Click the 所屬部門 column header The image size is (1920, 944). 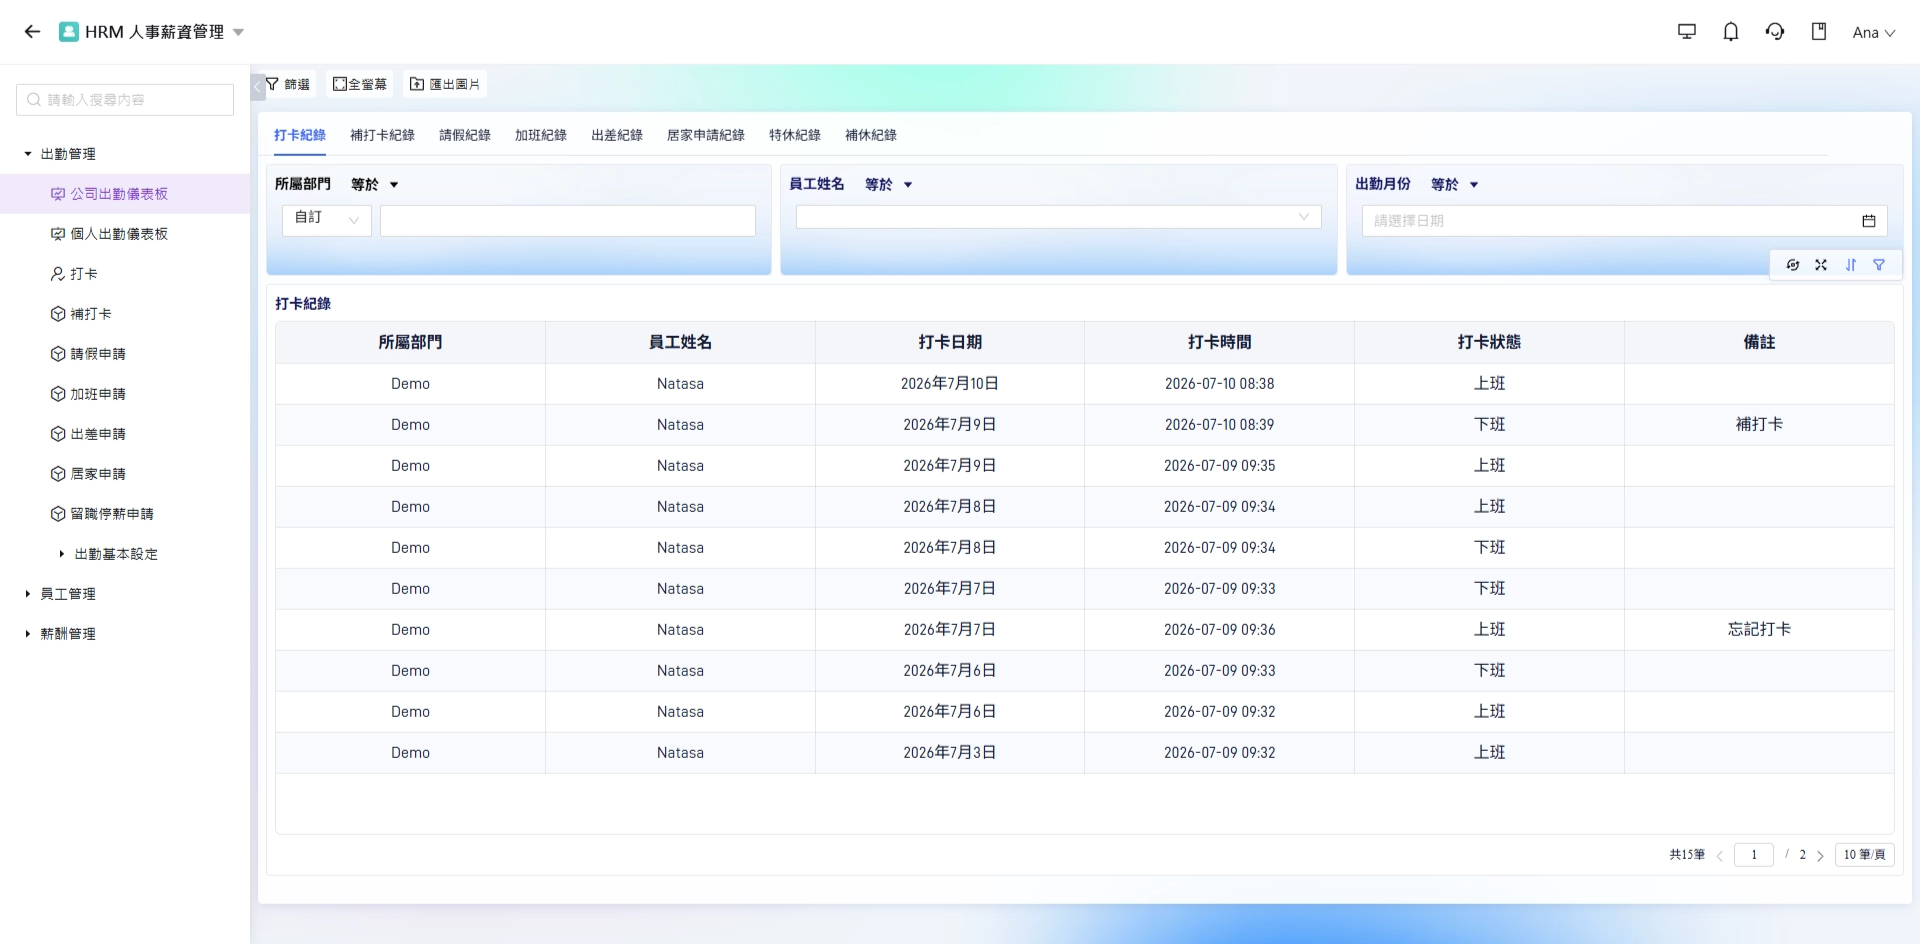coord(410,342)
